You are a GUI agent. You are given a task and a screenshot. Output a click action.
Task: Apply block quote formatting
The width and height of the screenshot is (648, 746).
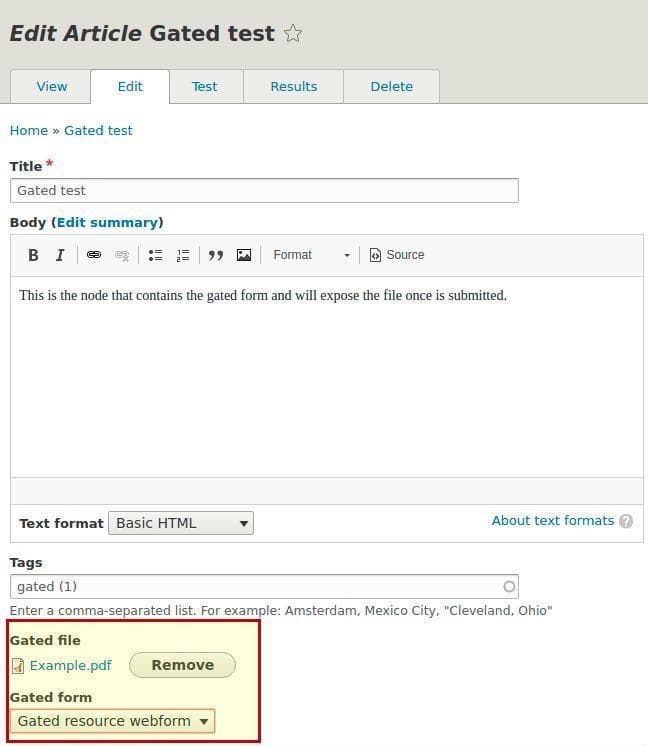point(216,255)
